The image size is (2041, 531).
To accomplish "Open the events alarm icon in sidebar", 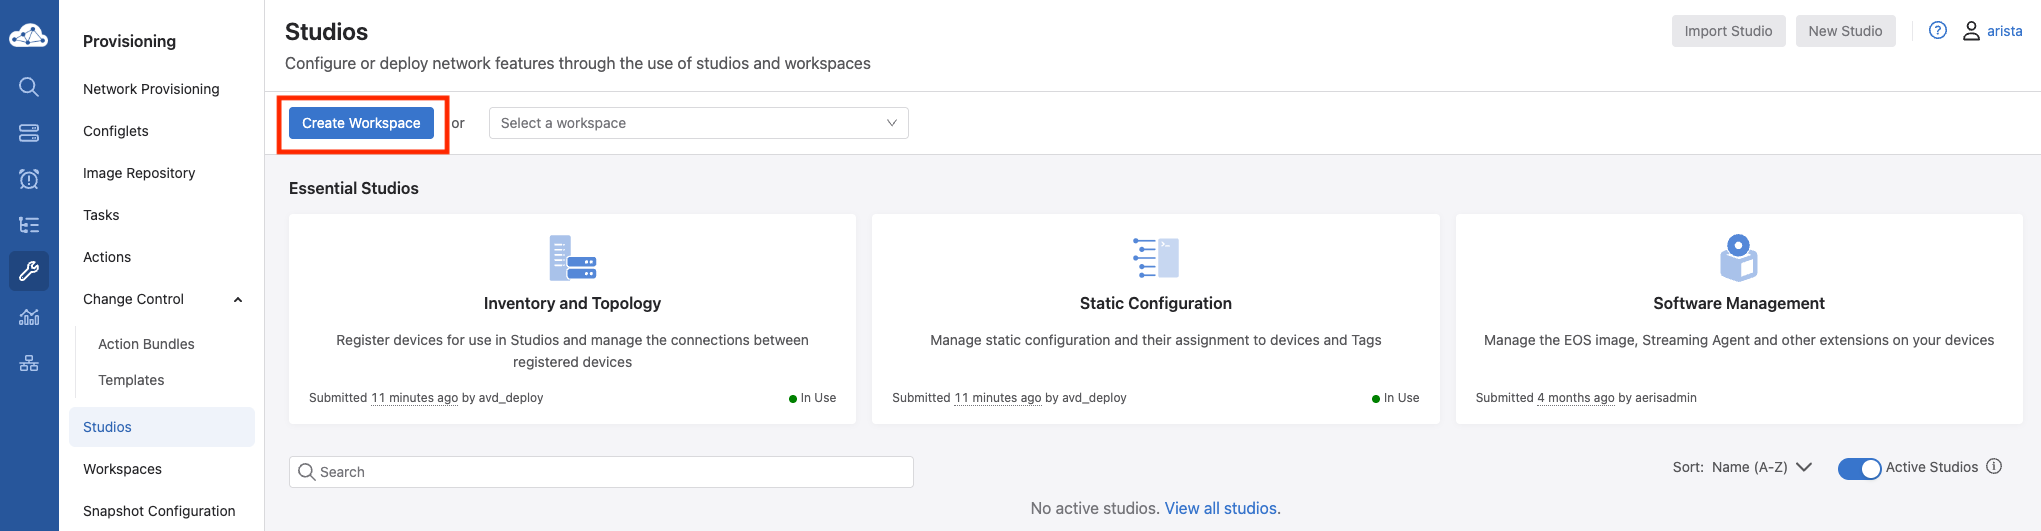I will point(29,179).
